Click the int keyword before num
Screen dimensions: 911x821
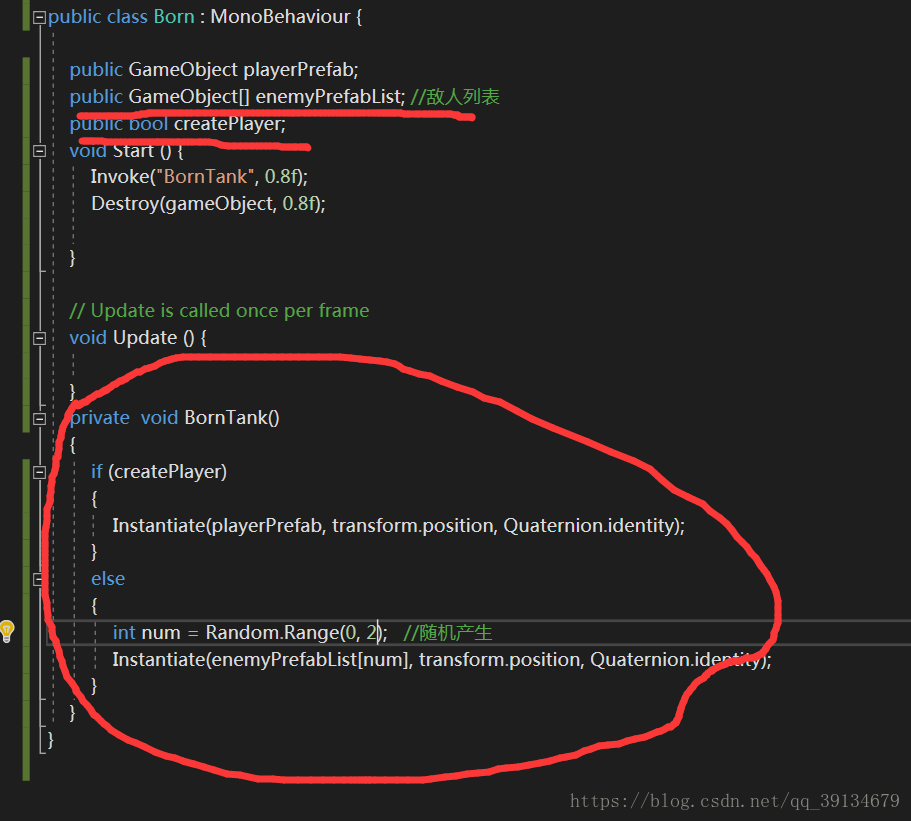(x=124, y=632)
